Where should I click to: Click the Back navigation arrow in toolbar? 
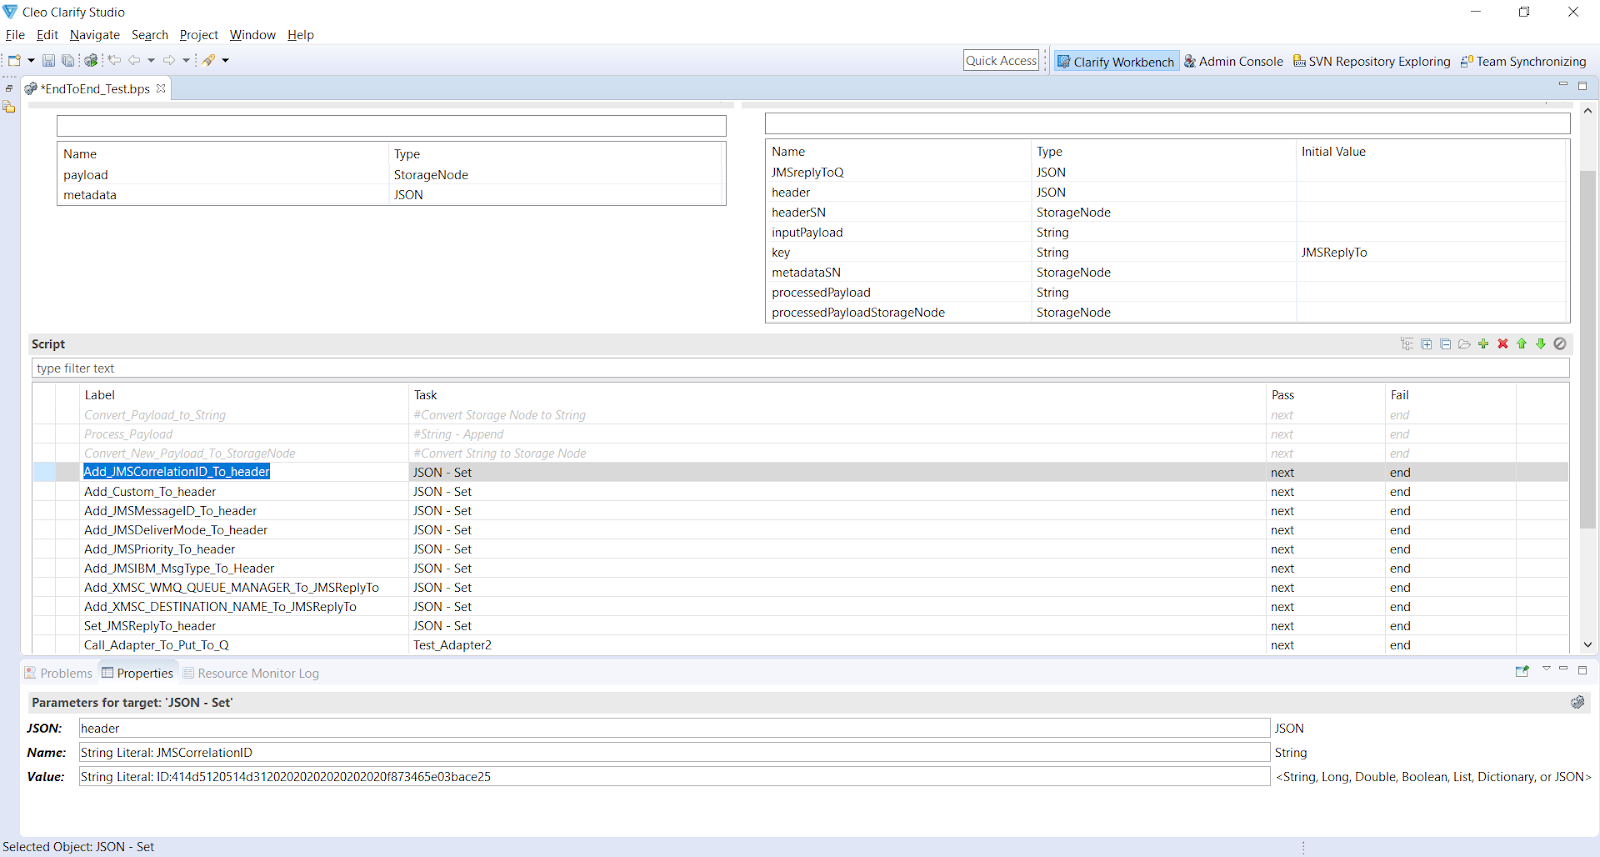coord(135,60)
